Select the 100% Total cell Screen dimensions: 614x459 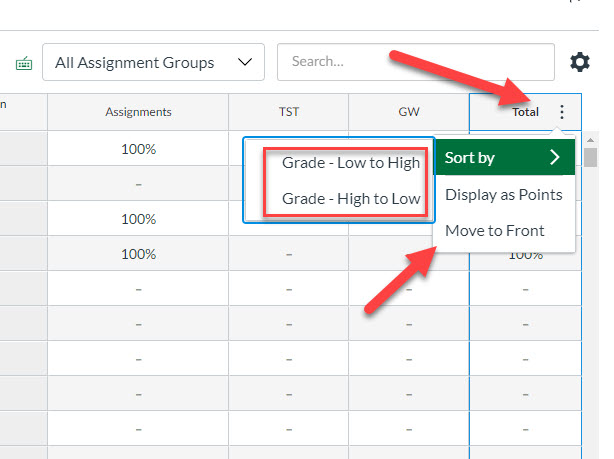point(525,255)
